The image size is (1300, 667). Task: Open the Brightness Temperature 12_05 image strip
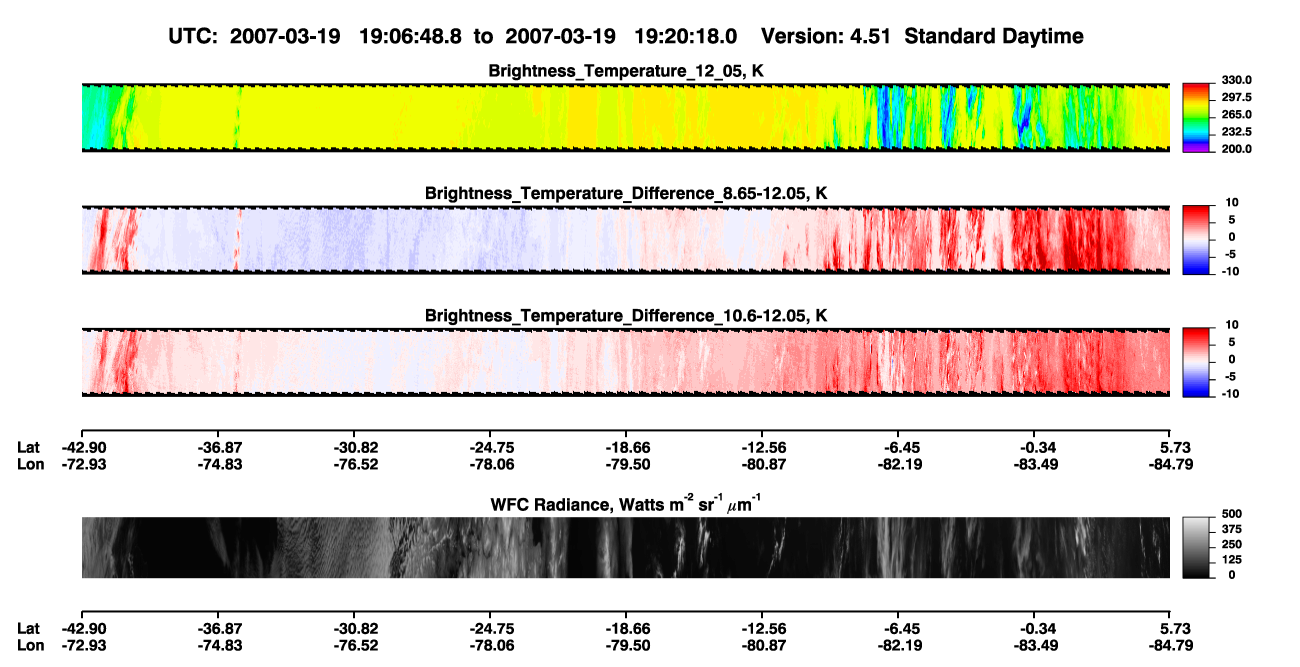625,117
